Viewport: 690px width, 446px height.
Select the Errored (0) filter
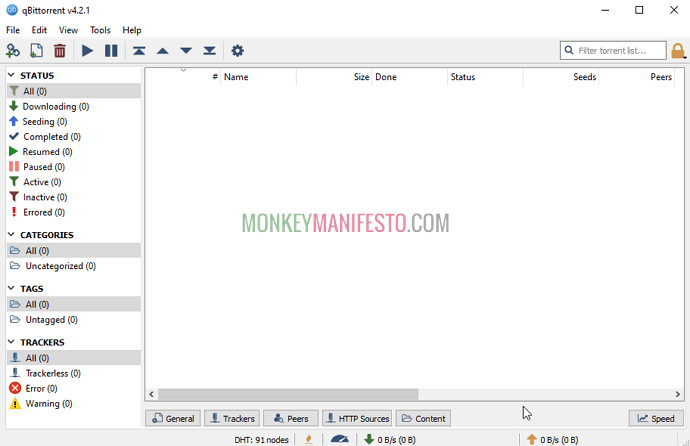tap(74, 212)
